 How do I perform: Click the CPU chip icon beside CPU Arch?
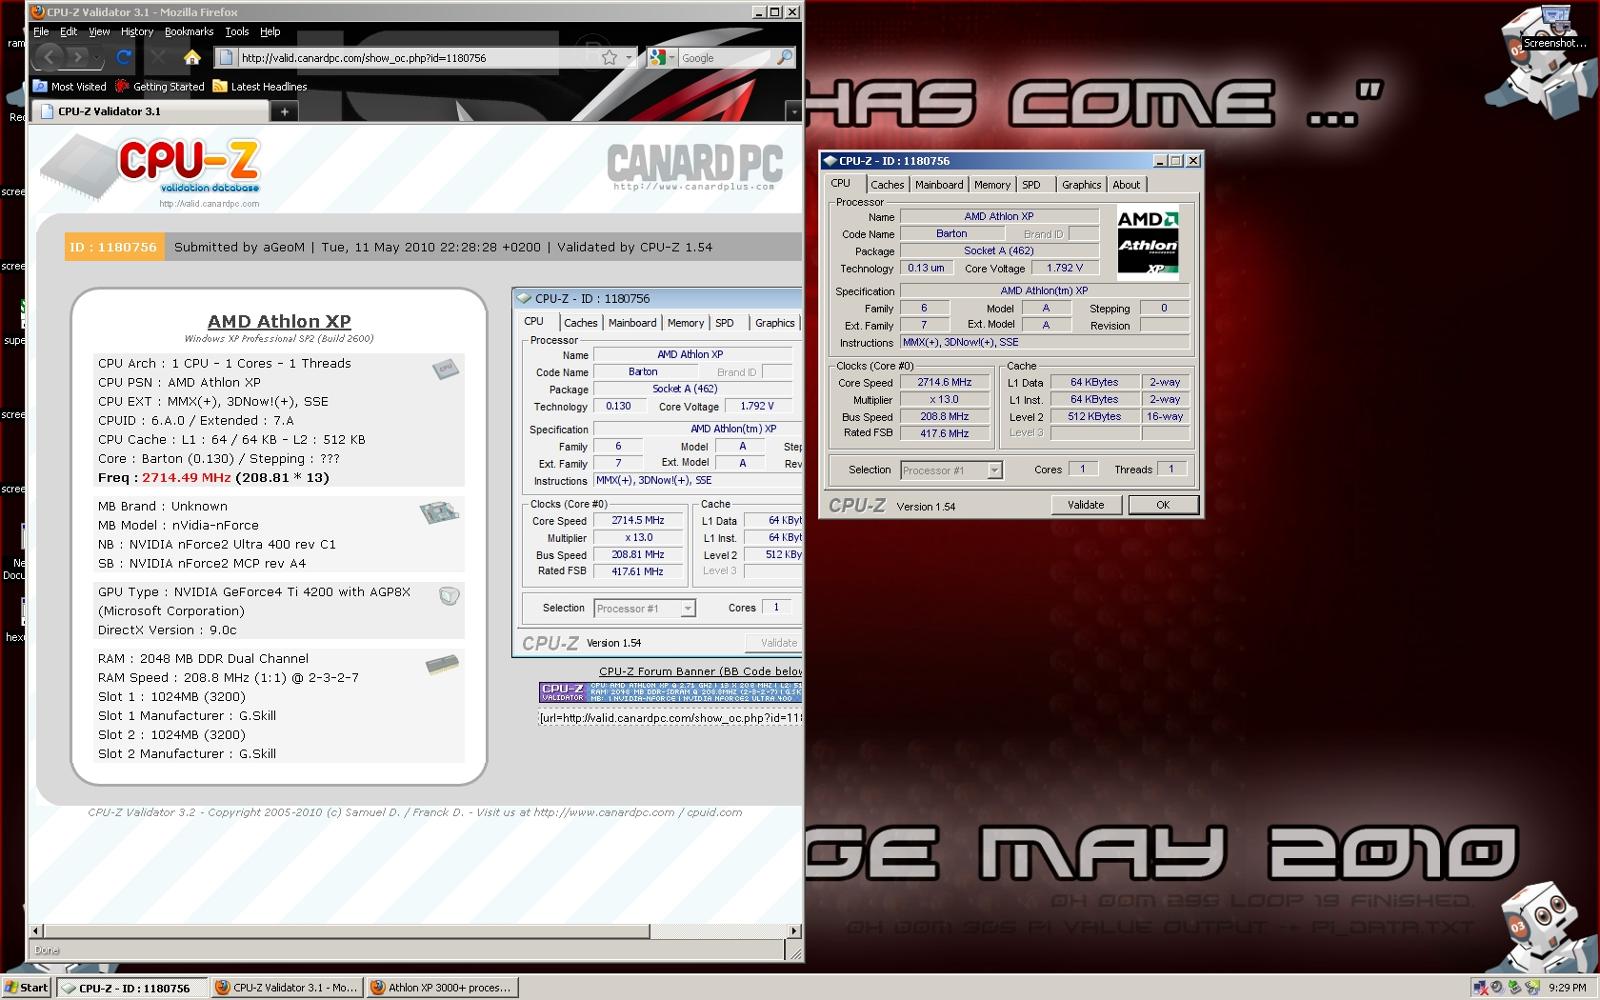point(445,369)
